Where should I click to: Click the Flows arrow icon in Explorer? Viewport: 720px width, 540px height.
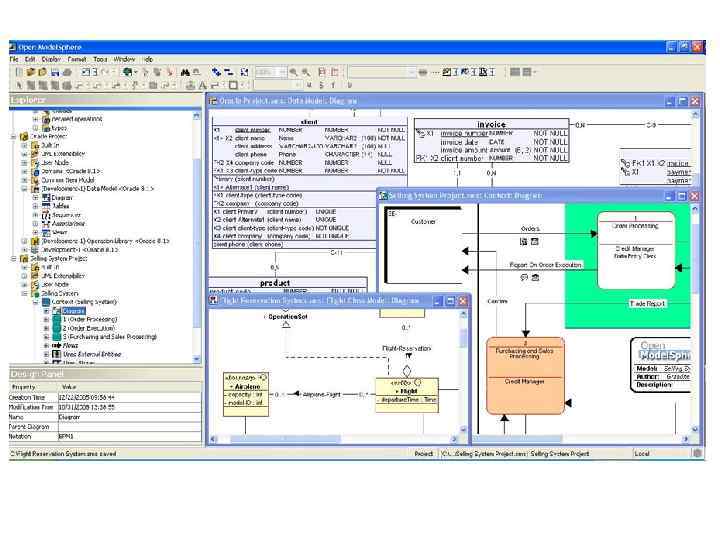[x=56, y=346]
